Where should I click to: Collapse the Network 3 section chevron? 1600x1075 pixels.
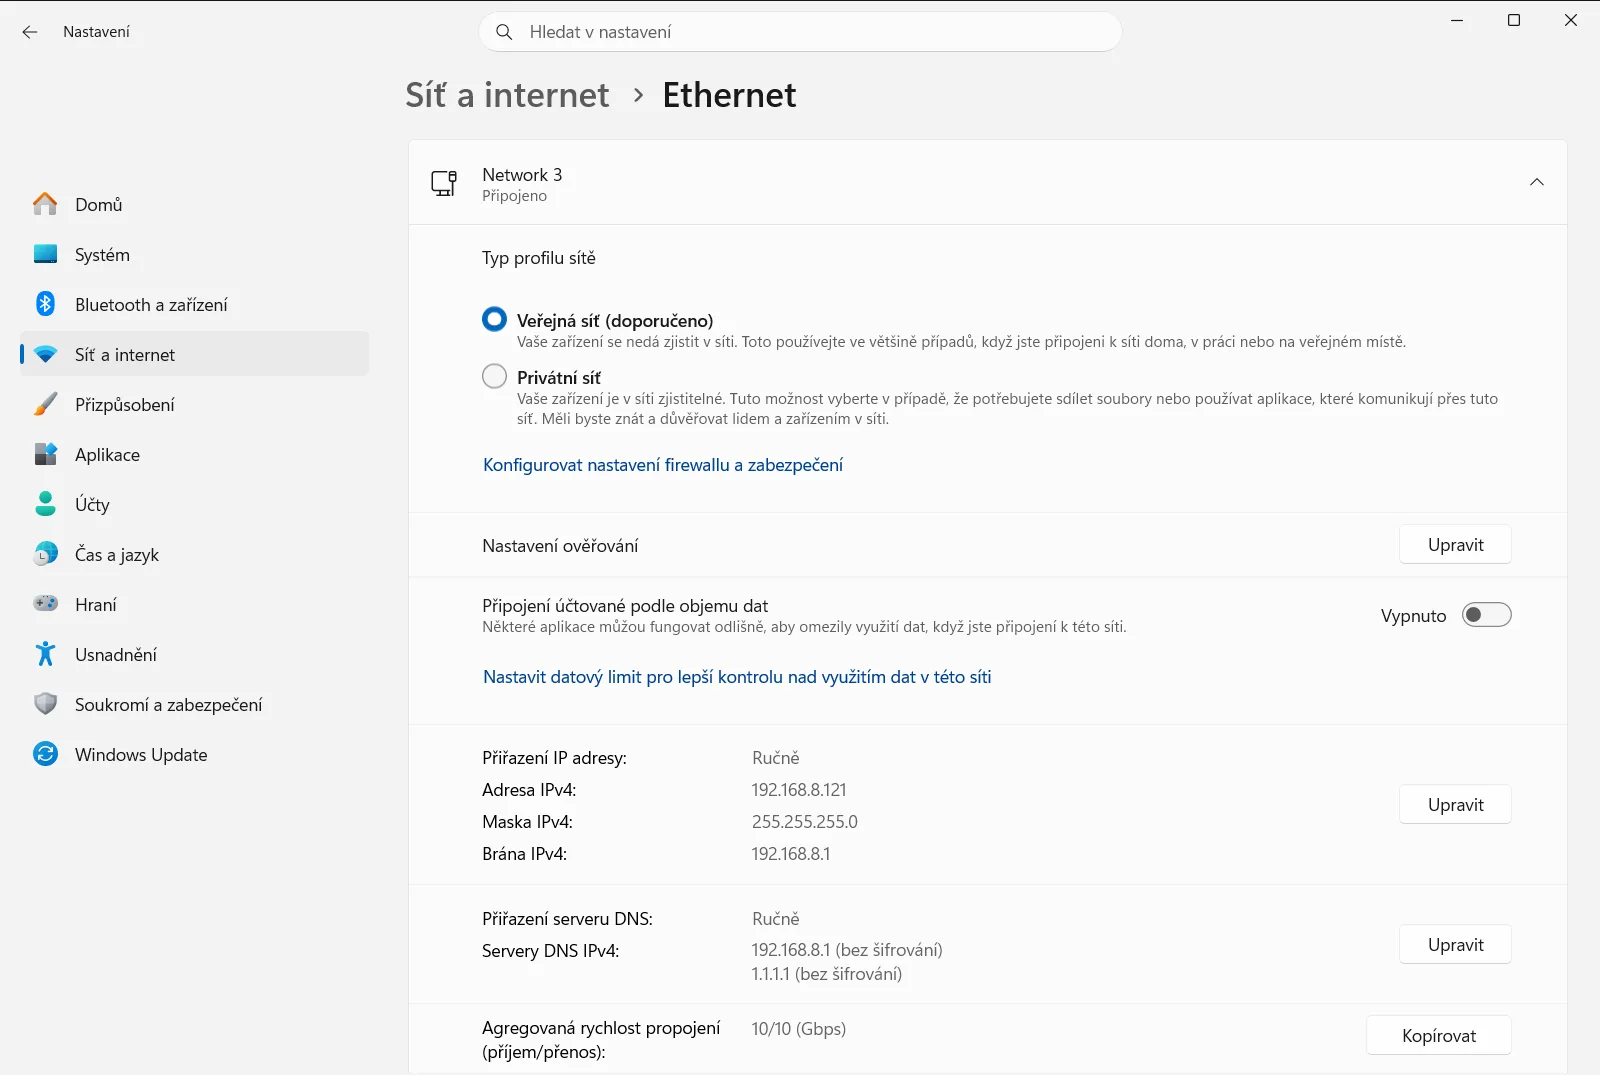pos(1537,182)
